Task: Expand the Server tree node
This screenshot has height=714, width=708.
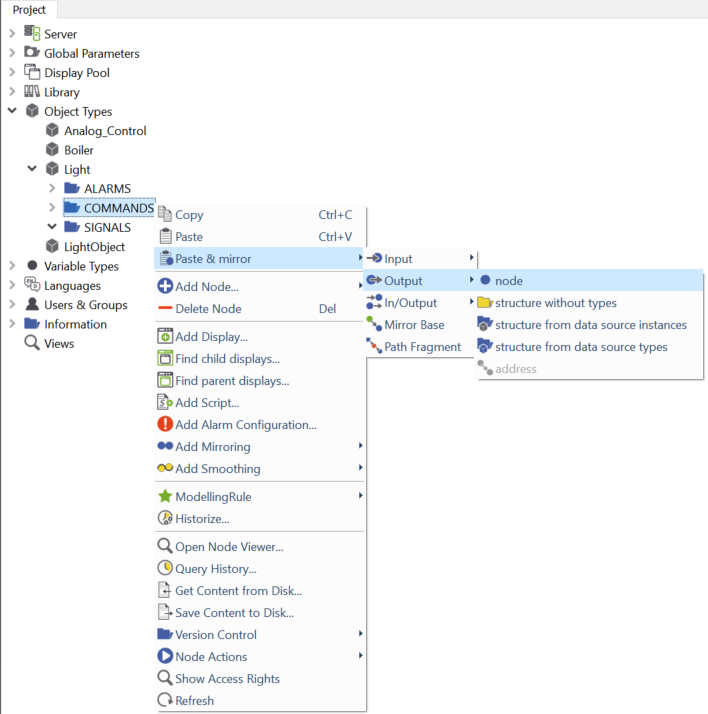Action: (12, 34)
